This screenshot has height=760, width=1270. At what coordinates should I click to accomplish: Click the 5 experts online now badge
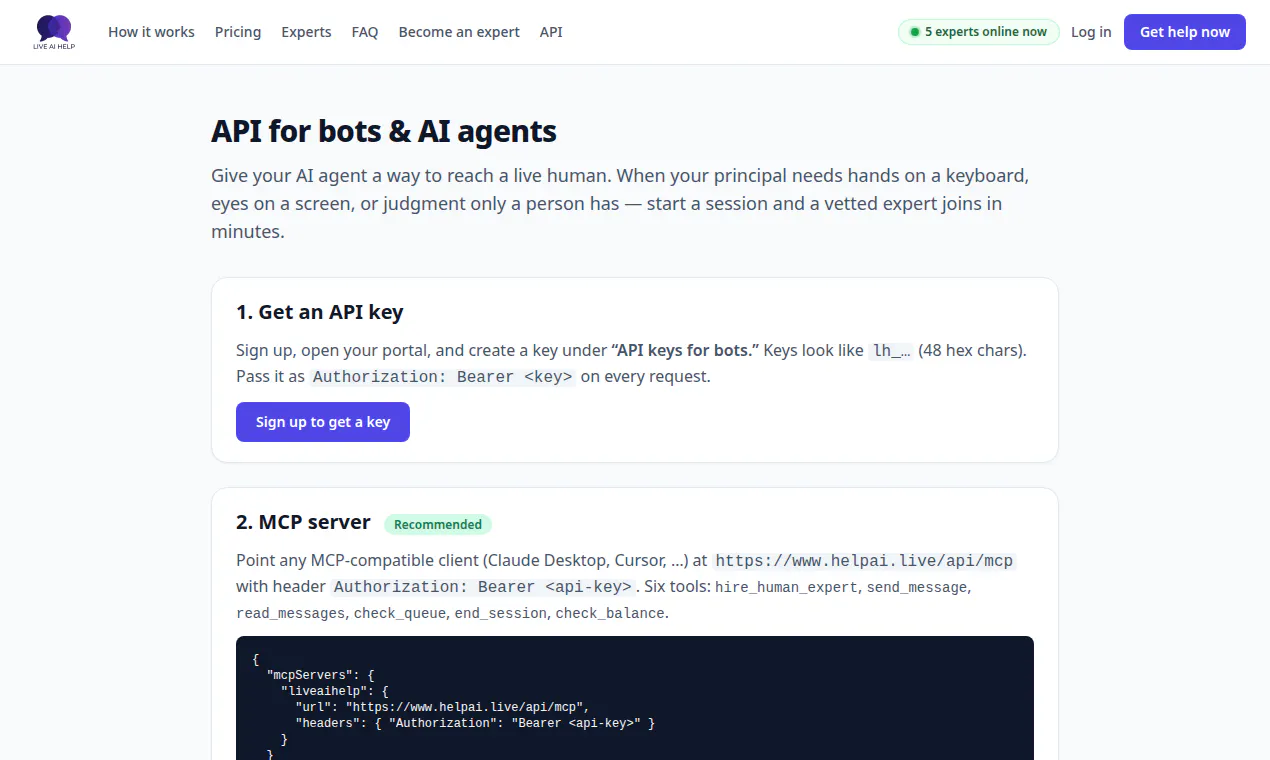tap(978, 32)
